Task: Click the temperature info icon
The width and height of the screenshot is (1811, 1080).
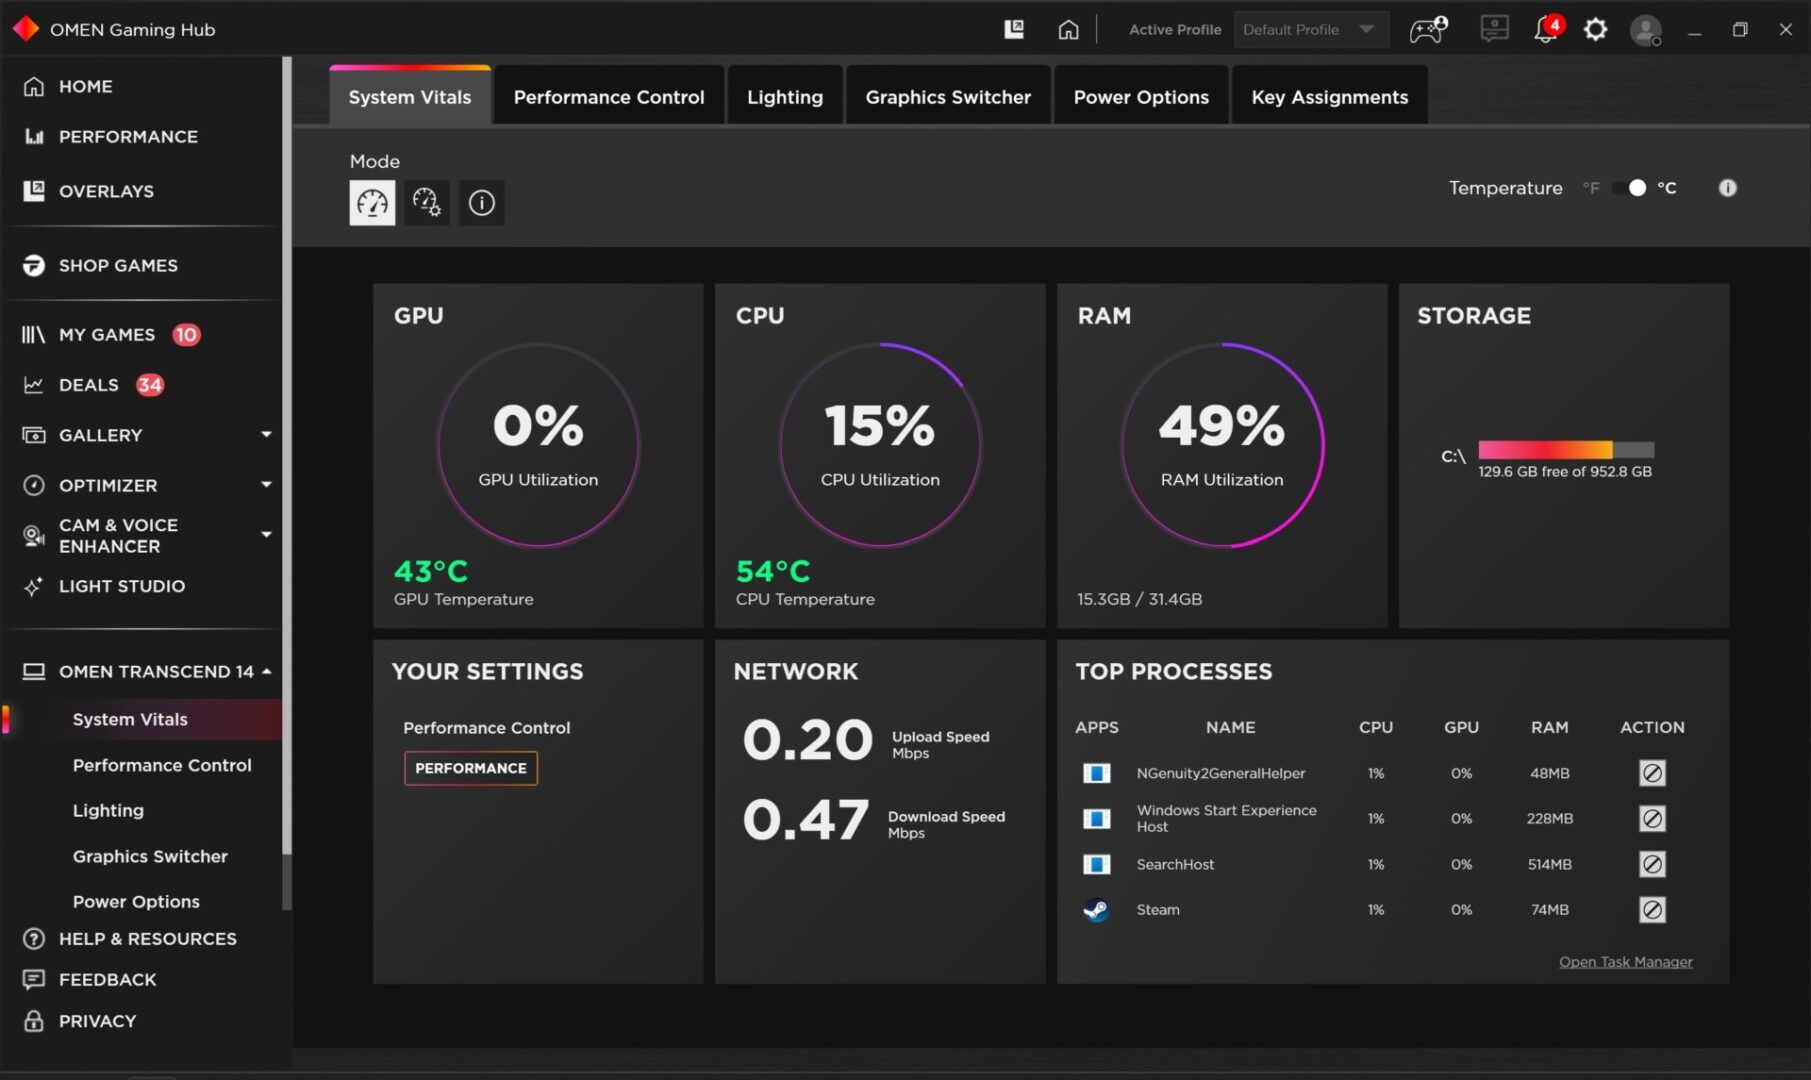Action: 1727,188
